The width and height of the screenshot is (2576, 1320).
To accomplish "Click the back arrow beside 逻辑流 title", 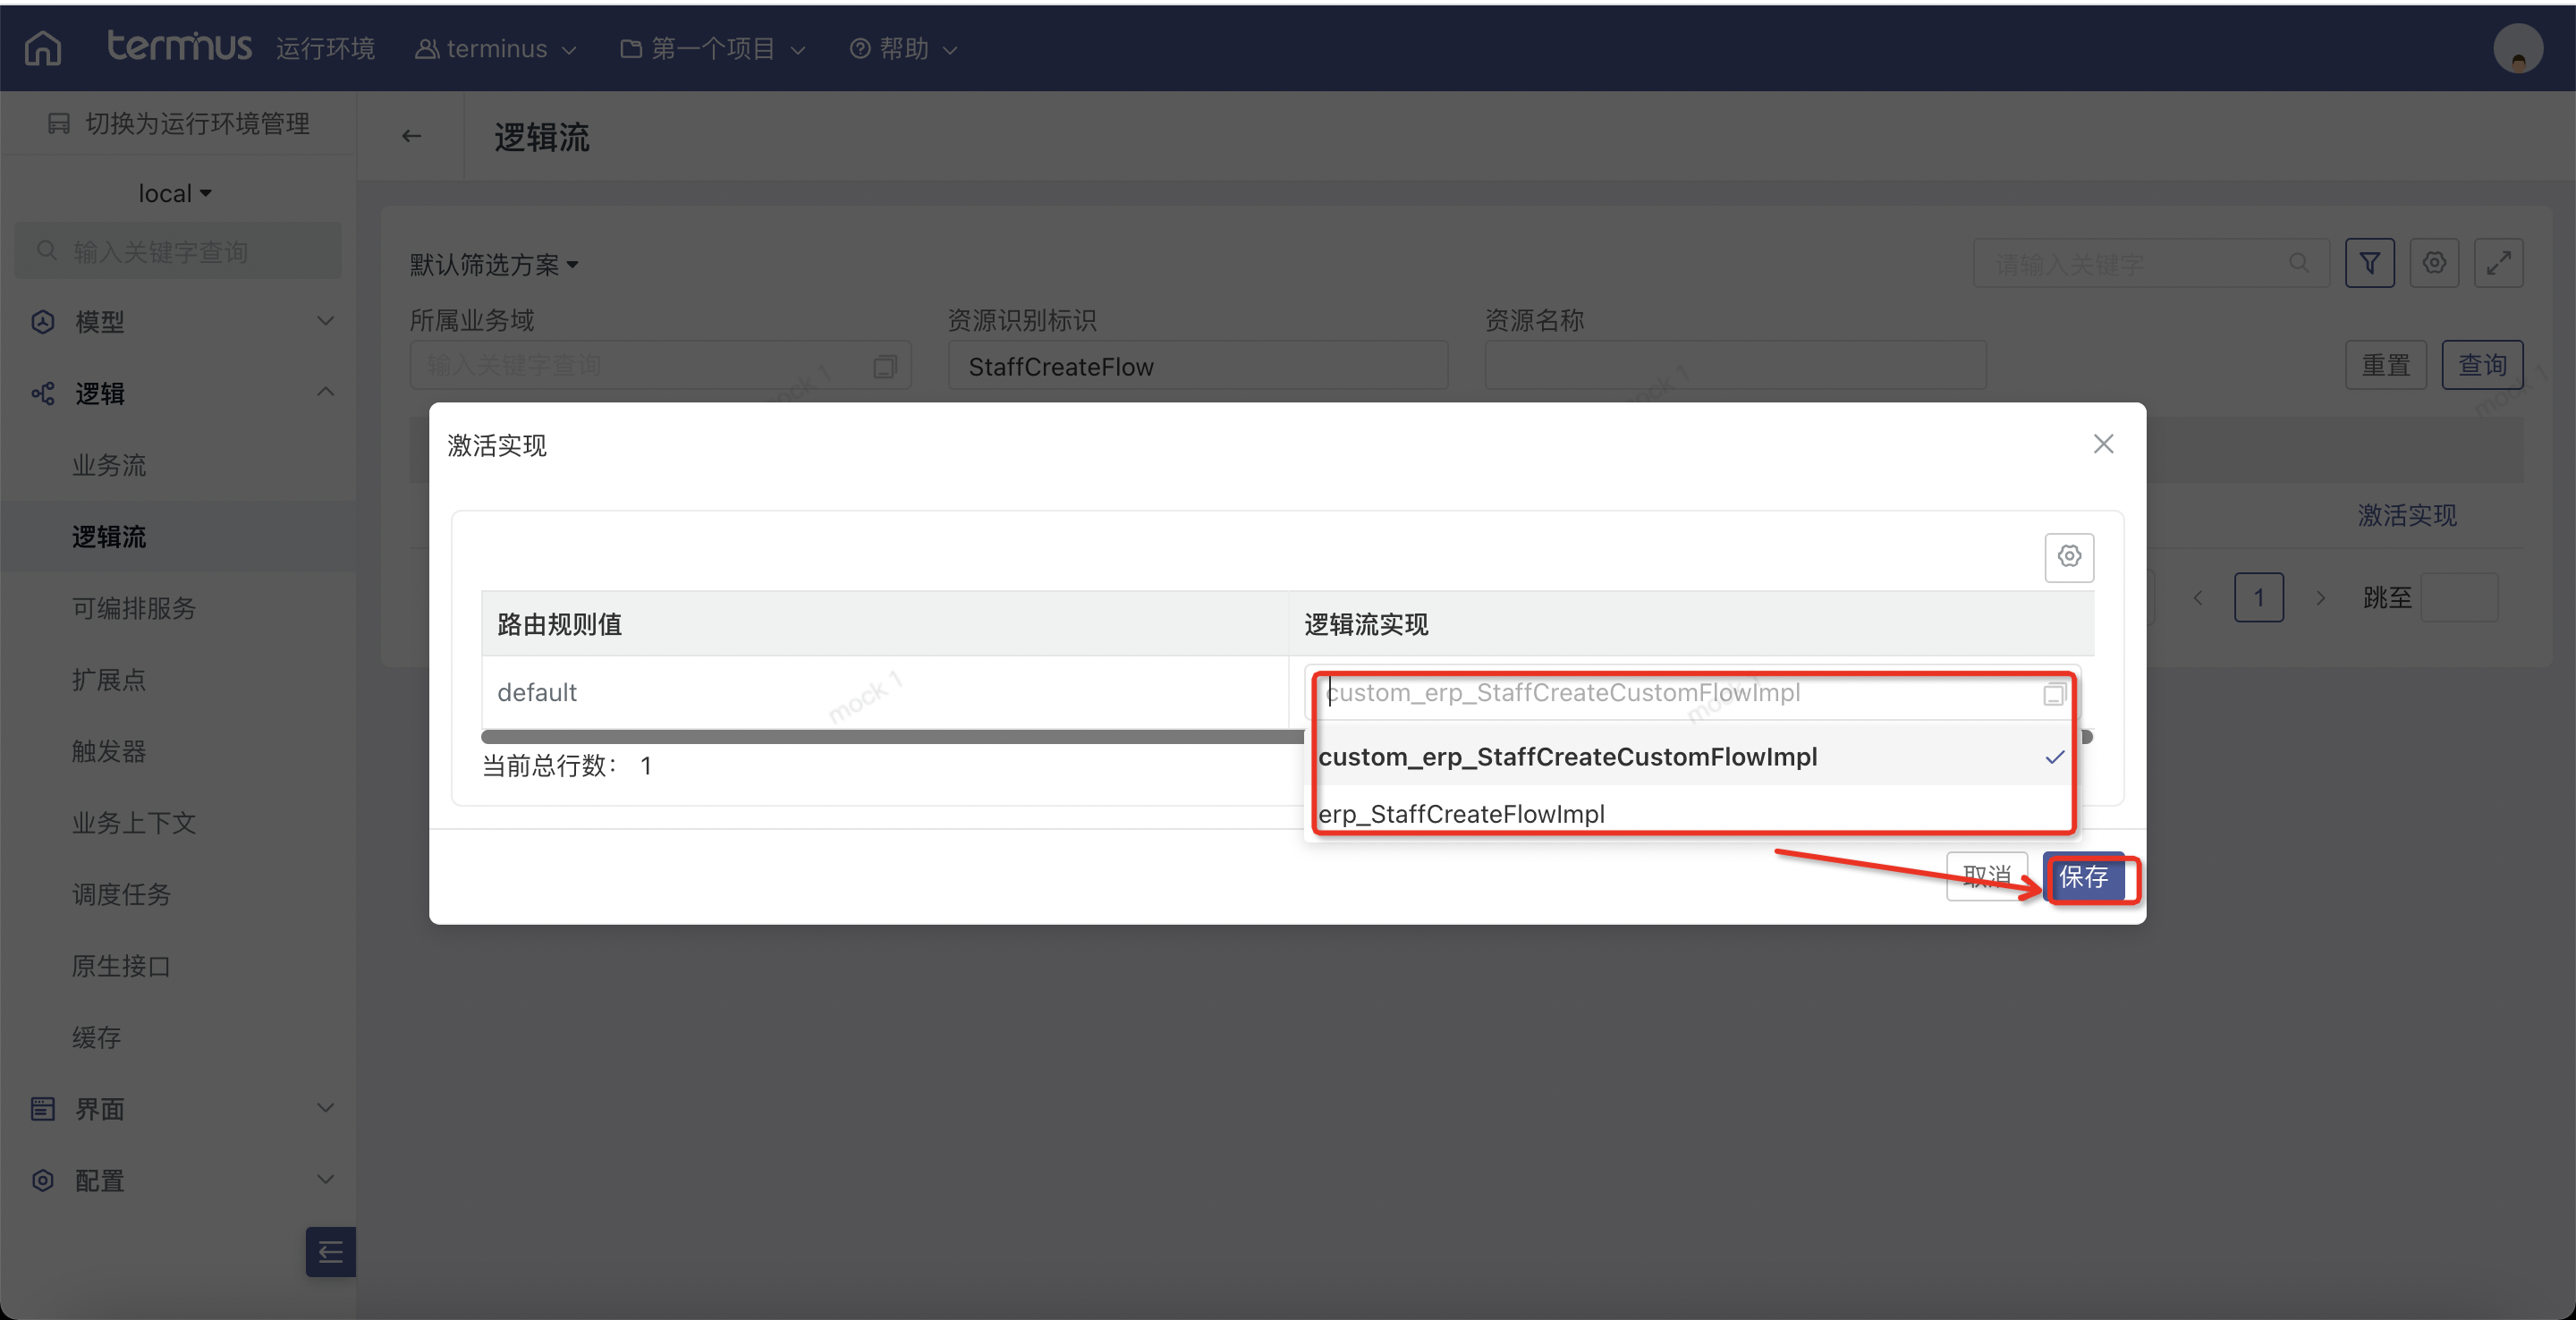I will [411, 136].
